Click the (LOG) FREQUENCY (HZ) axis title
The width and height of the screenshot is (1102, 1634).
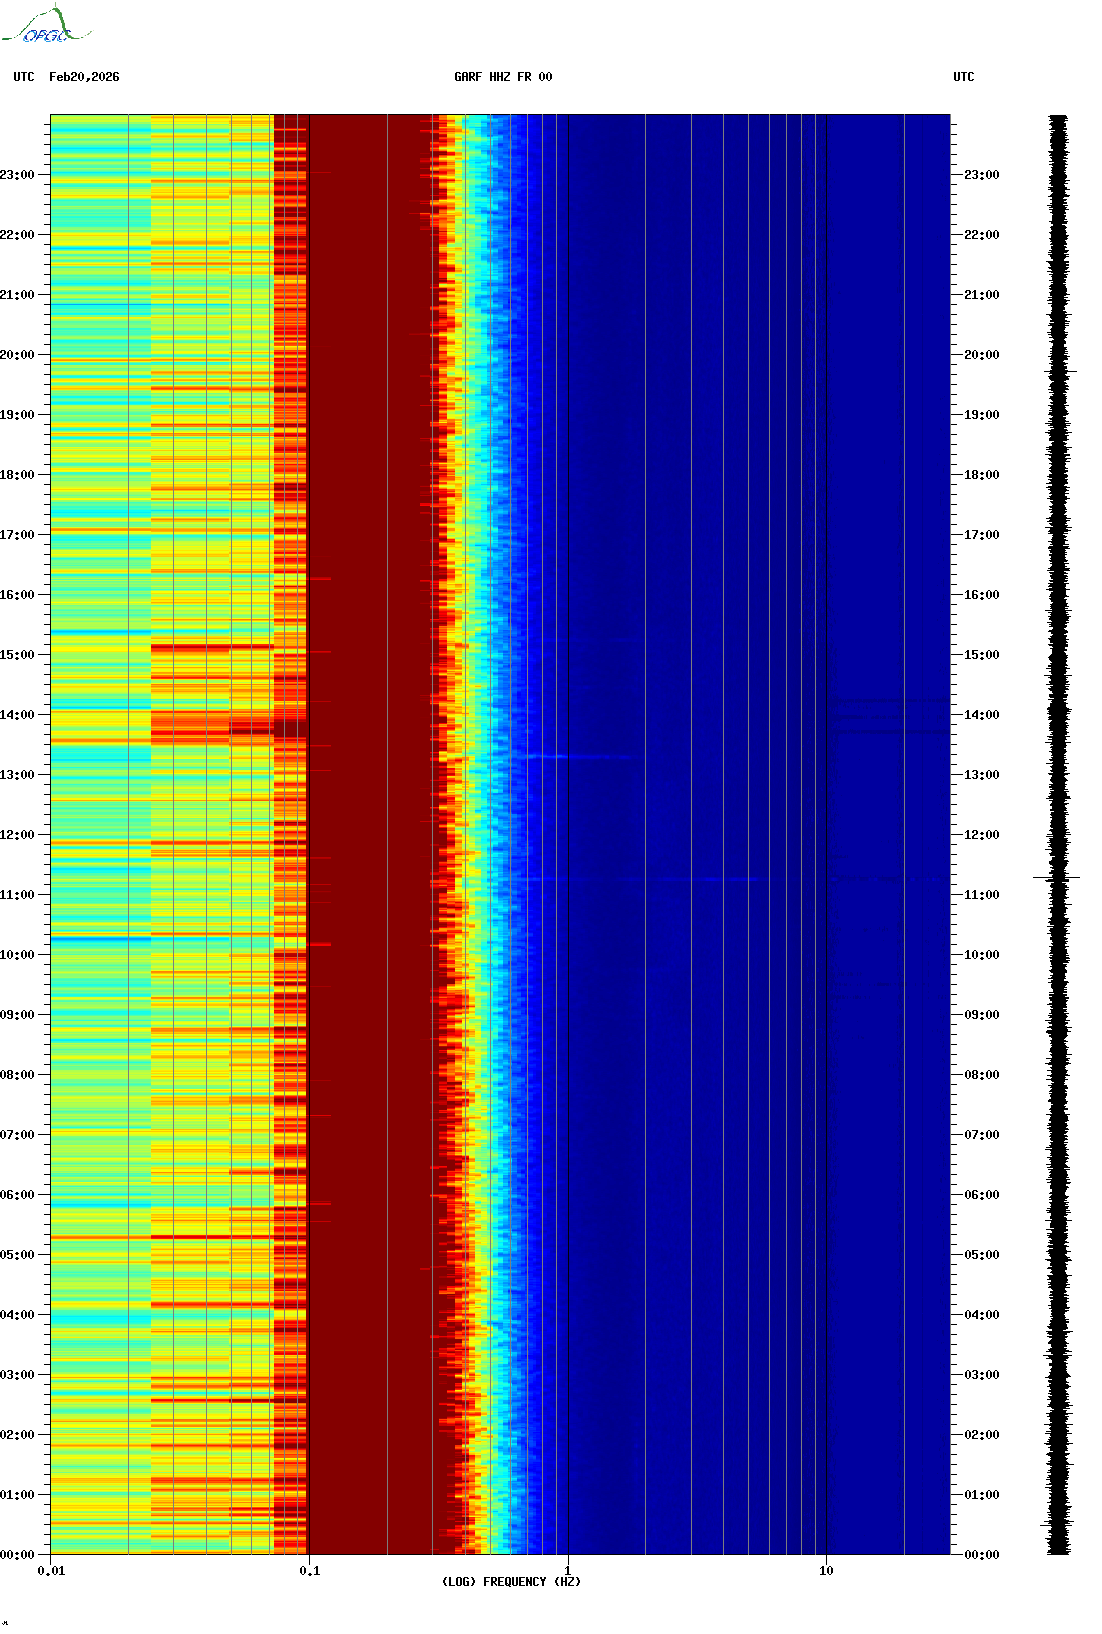(511, 1582)
